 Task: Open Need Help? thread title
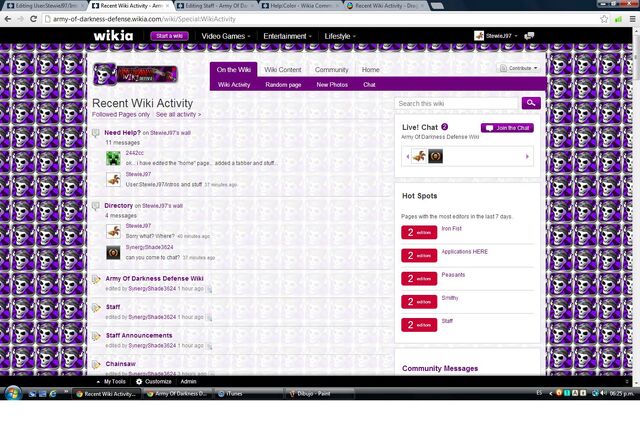pyautogui.click(x=122, y=133)
